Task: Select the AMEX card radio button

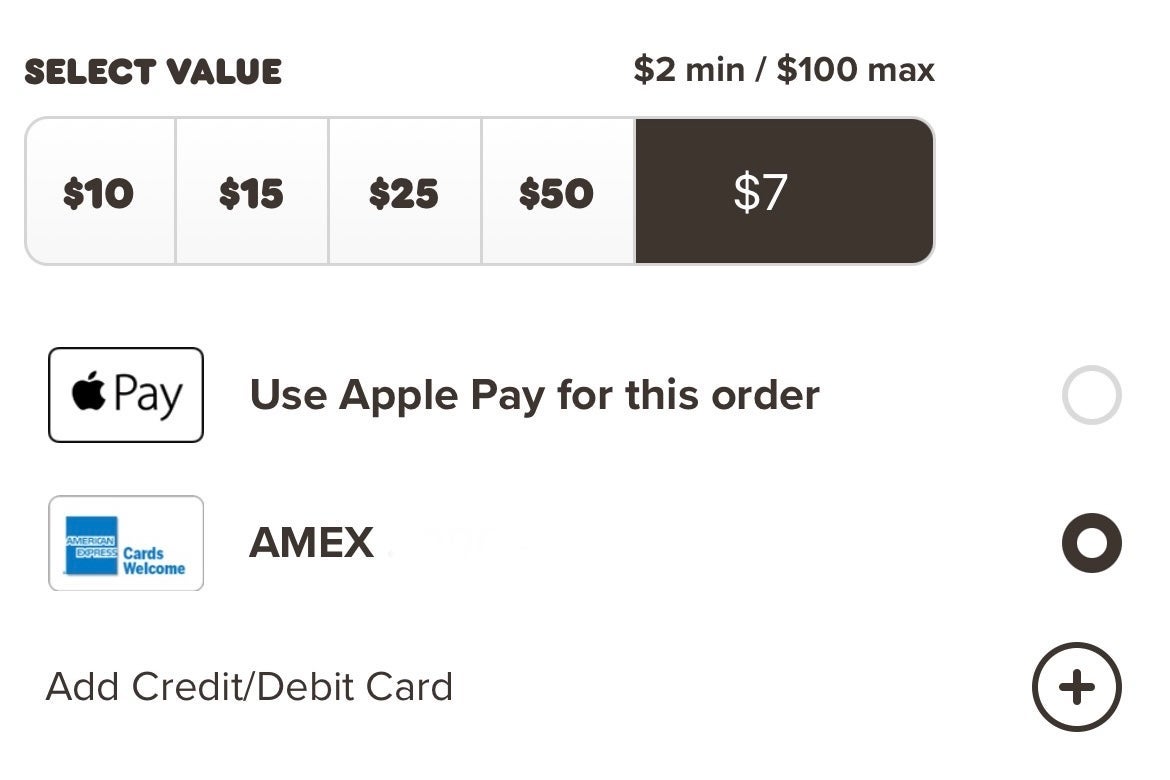Action: click(1091, 543)
